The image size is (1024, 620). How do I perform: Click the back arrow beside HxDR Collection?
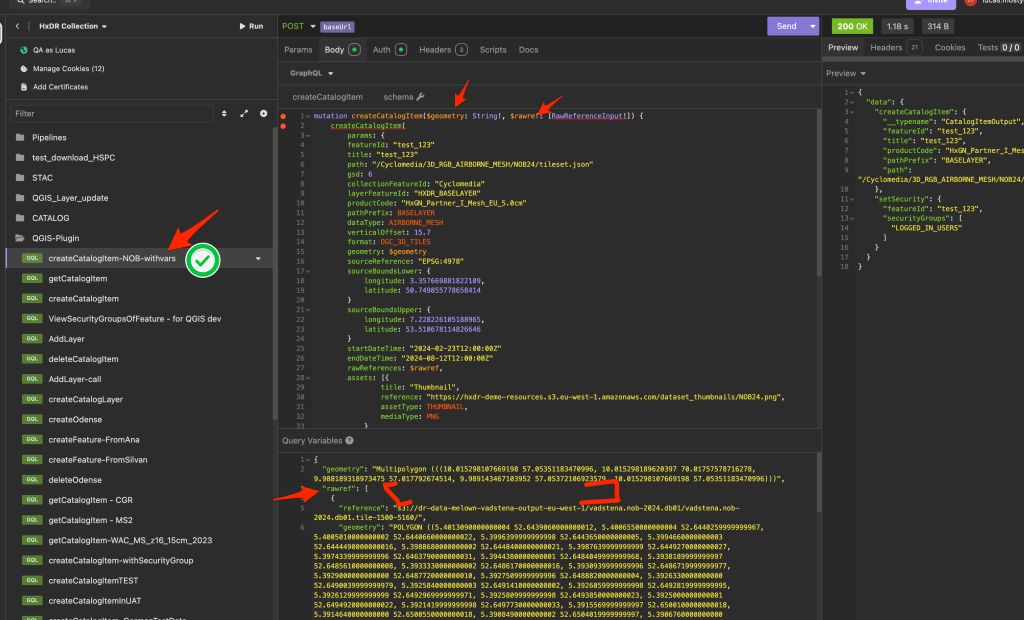point(17,26)
